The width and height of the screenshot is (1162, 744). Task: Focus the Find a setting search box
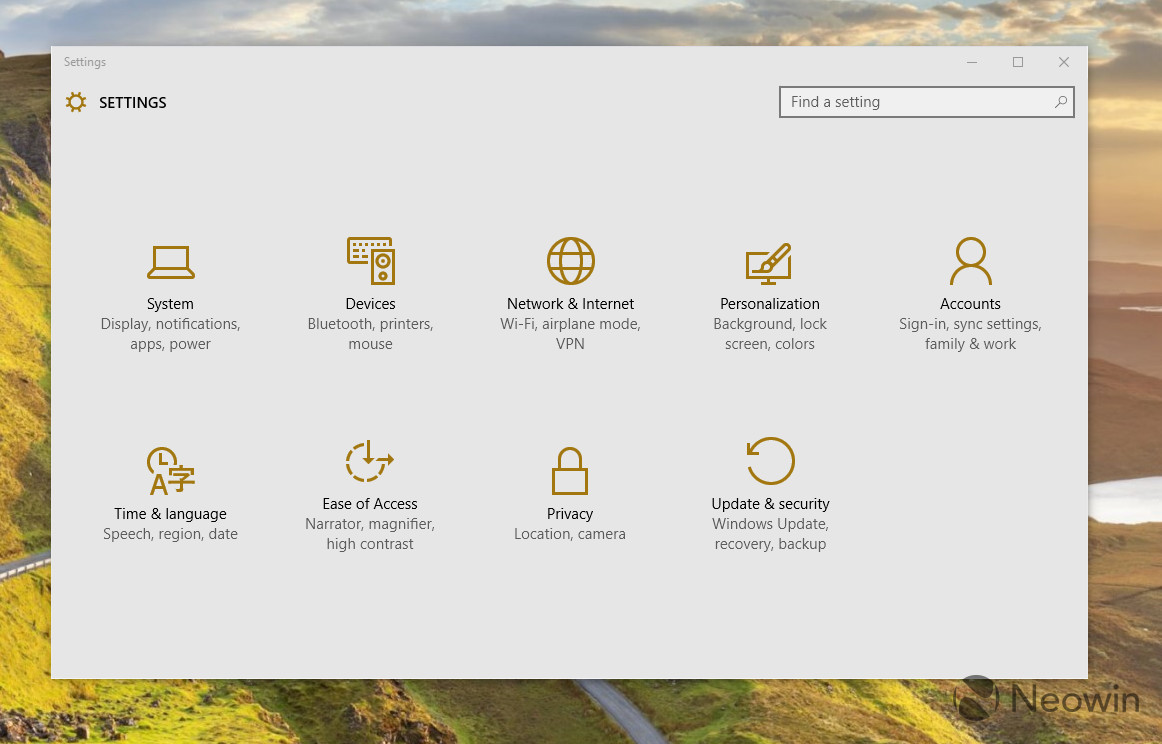pos(926,102)
